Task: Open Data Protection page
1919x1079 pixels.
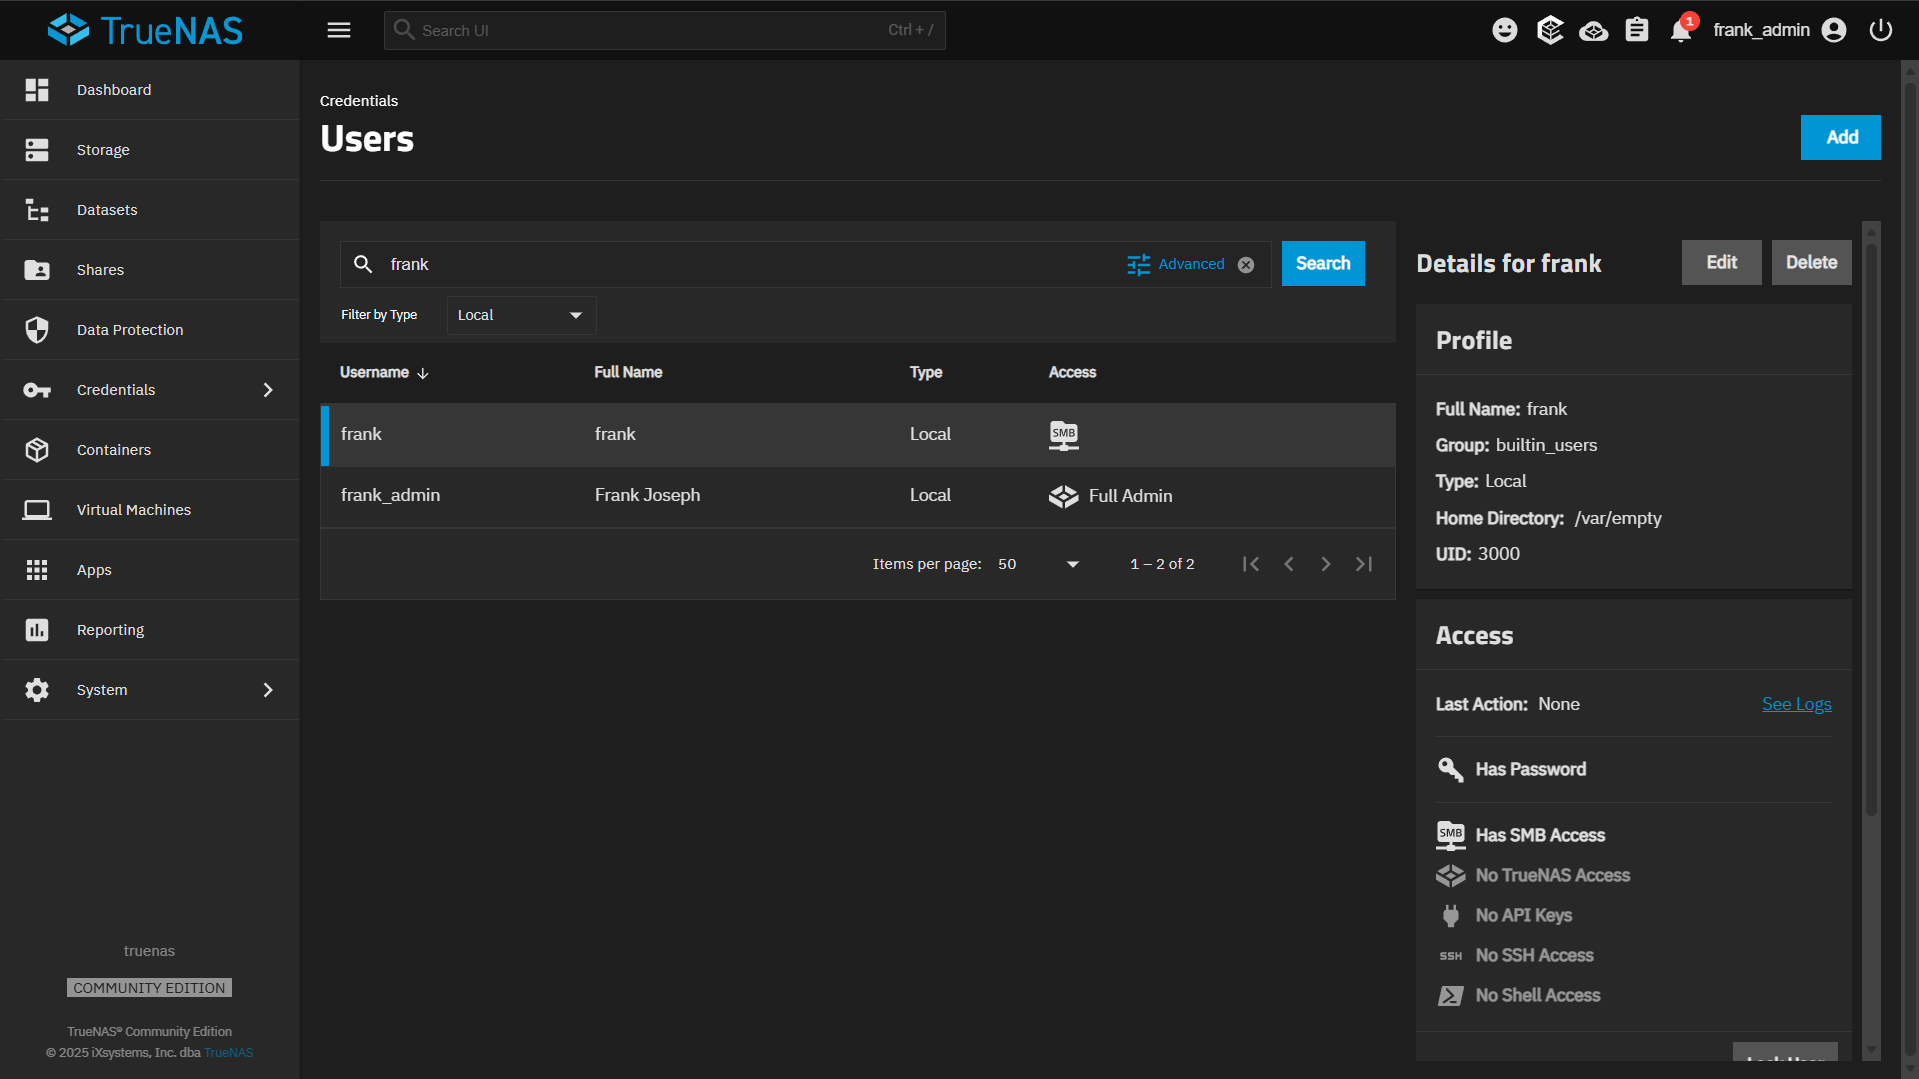Action: pos(150,330)
